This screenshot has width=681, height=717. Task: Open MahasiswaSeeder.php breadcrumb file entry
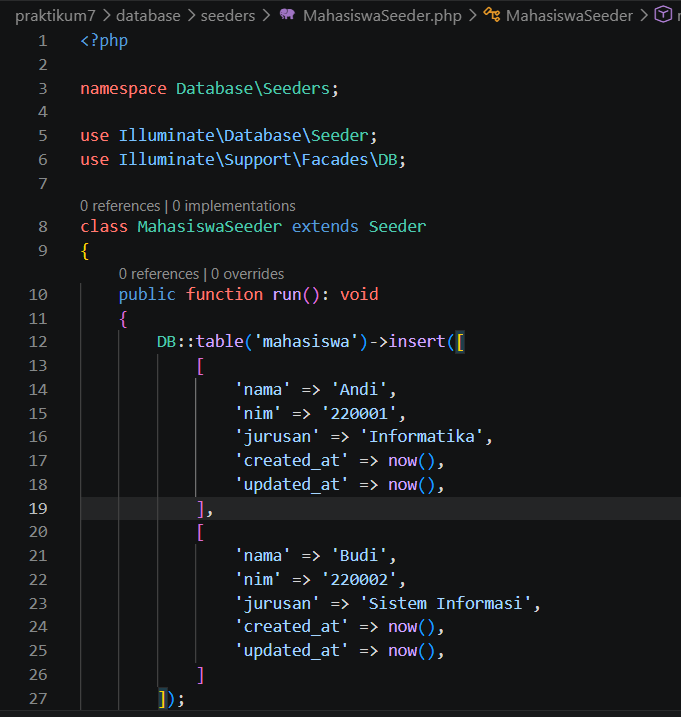[x=382, y=16]
